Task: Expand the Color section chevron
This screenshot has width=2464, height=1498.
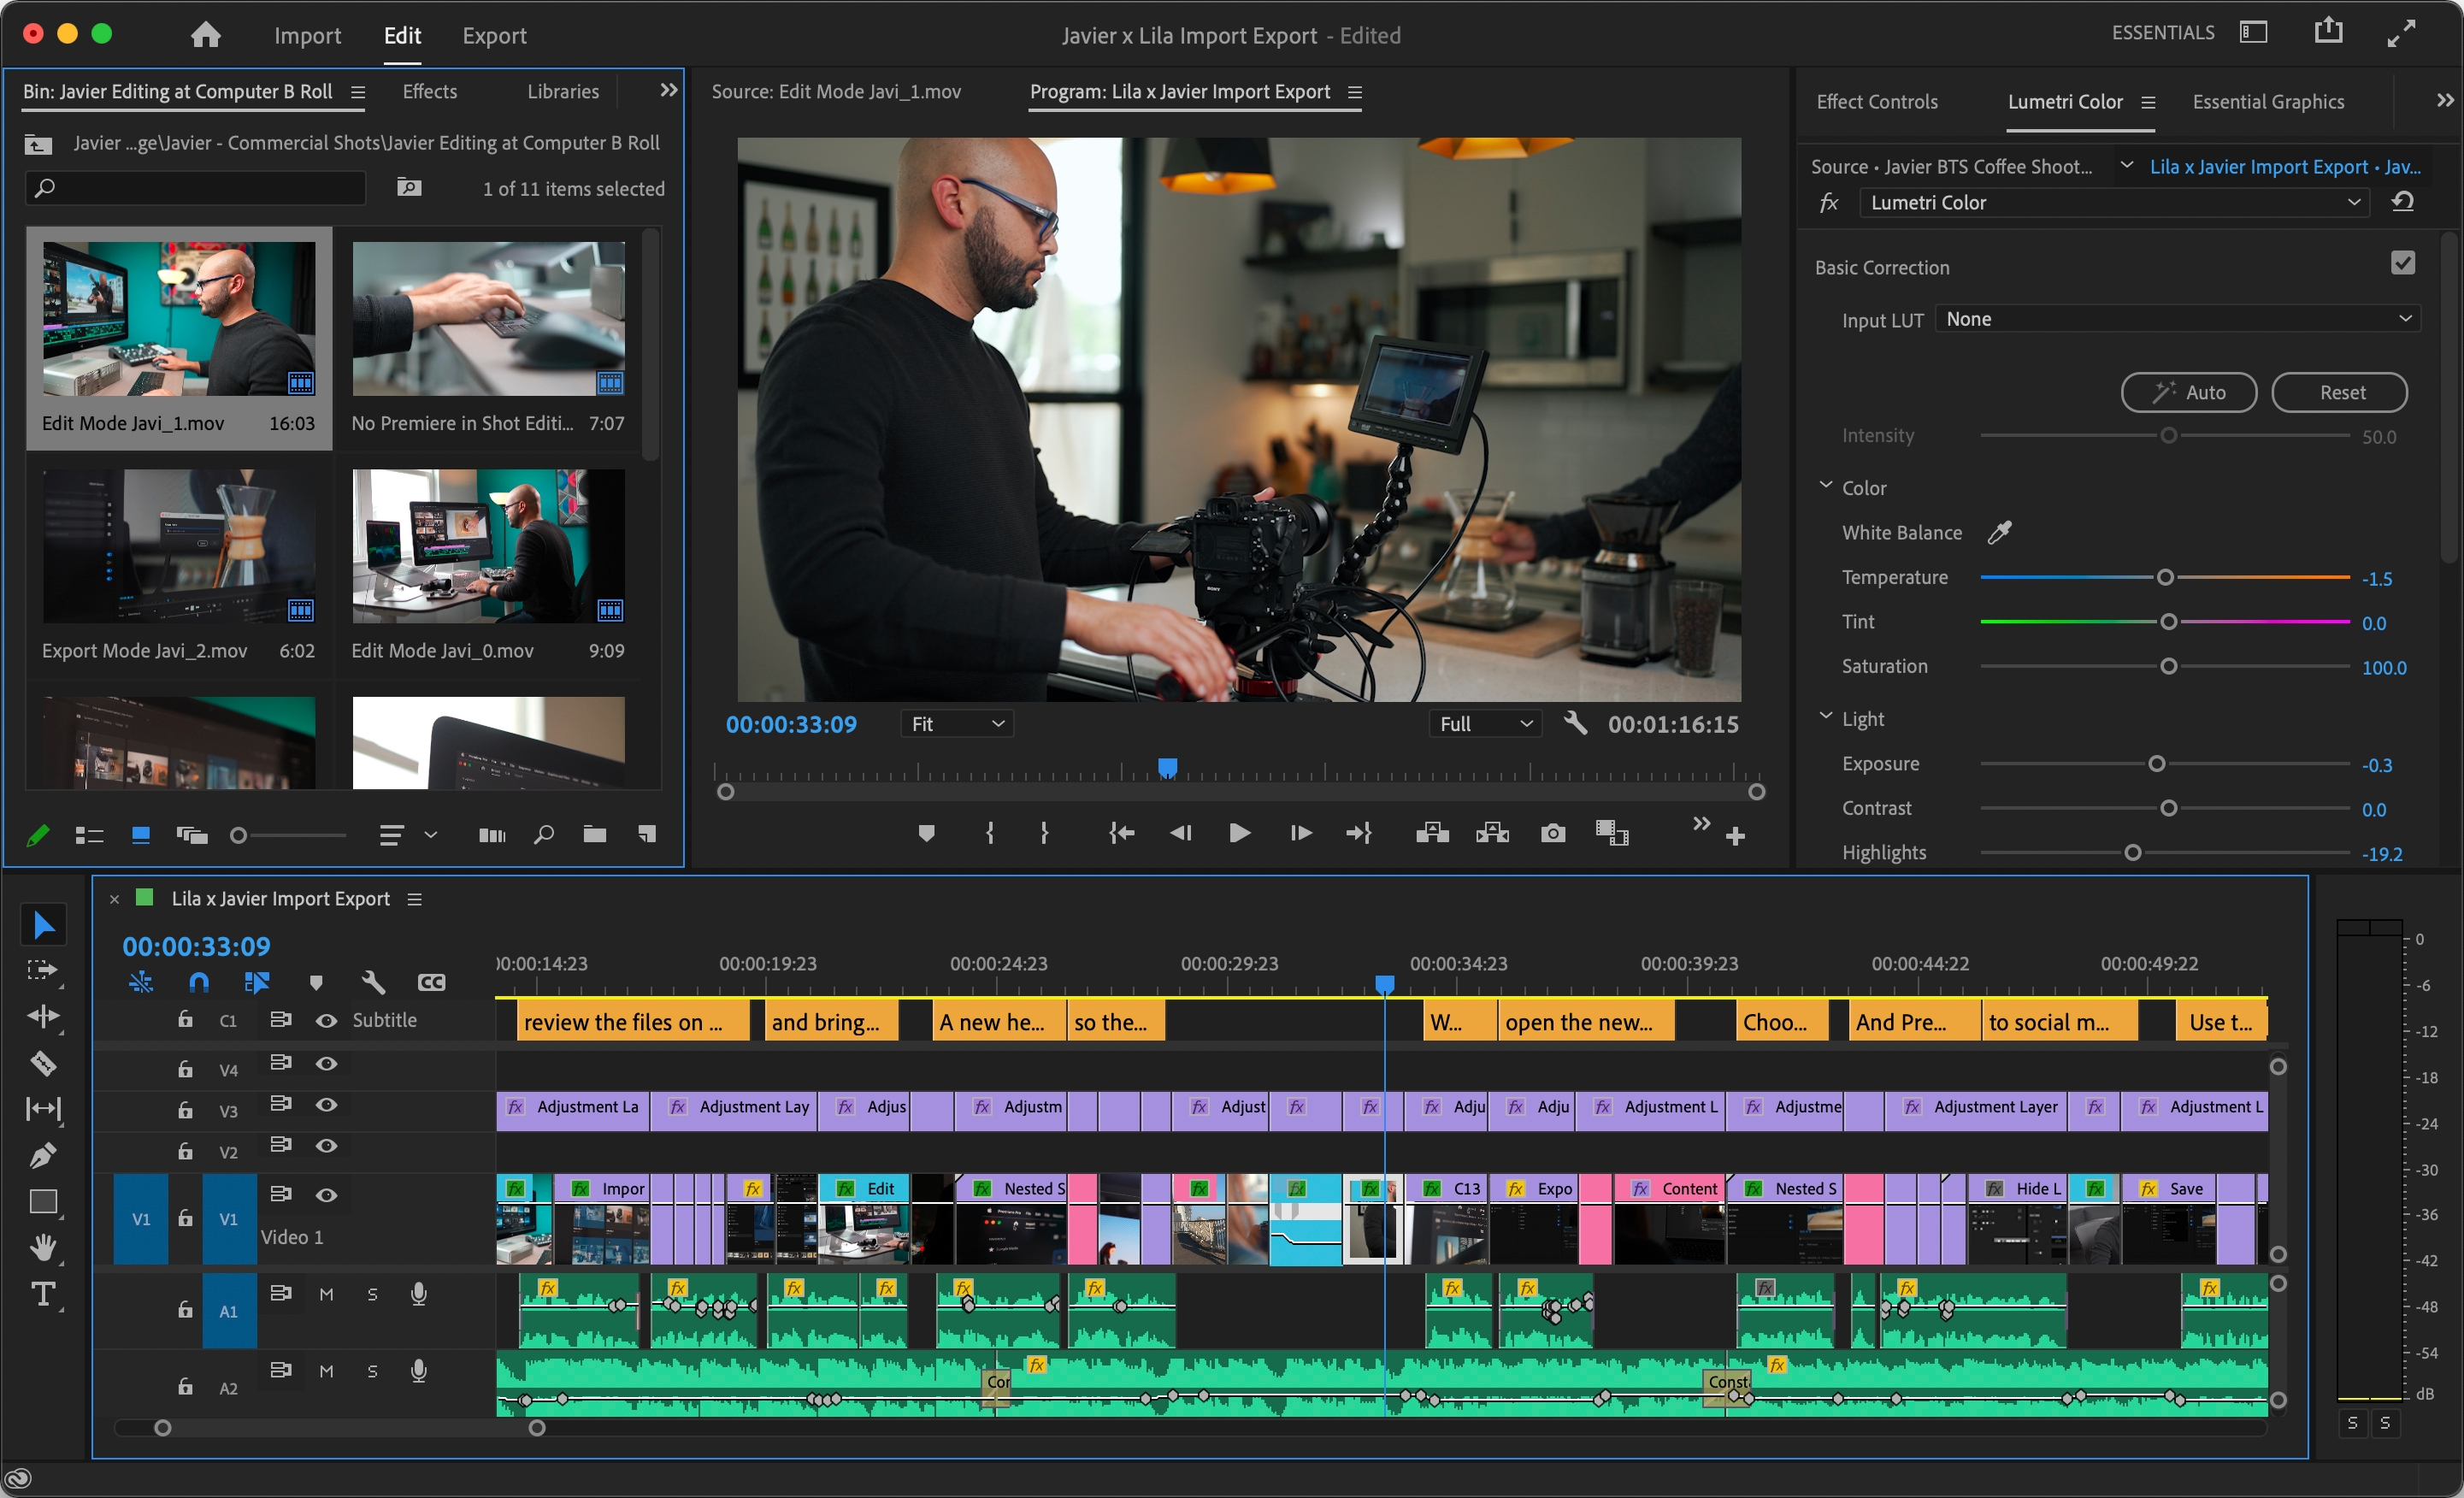Action: pyautogui.click(x=1829, y=487)
